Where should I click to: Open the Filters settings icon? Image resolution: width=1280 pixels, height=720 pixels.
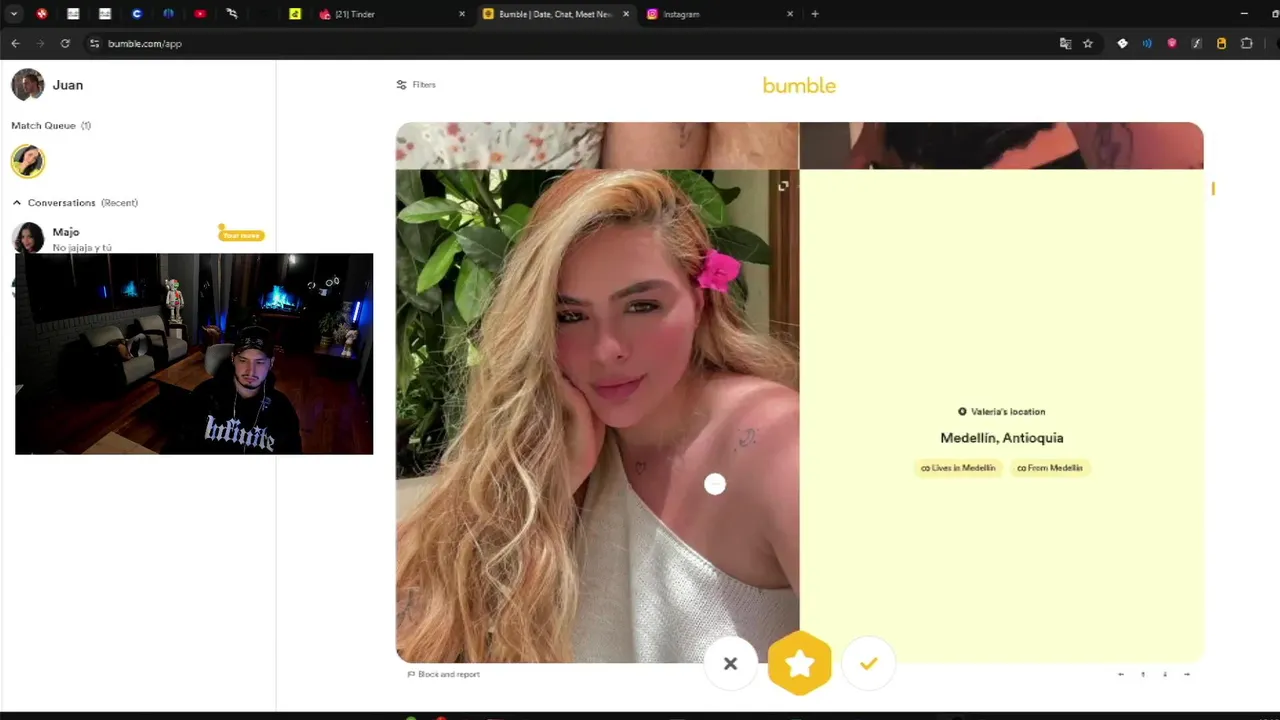401,85
